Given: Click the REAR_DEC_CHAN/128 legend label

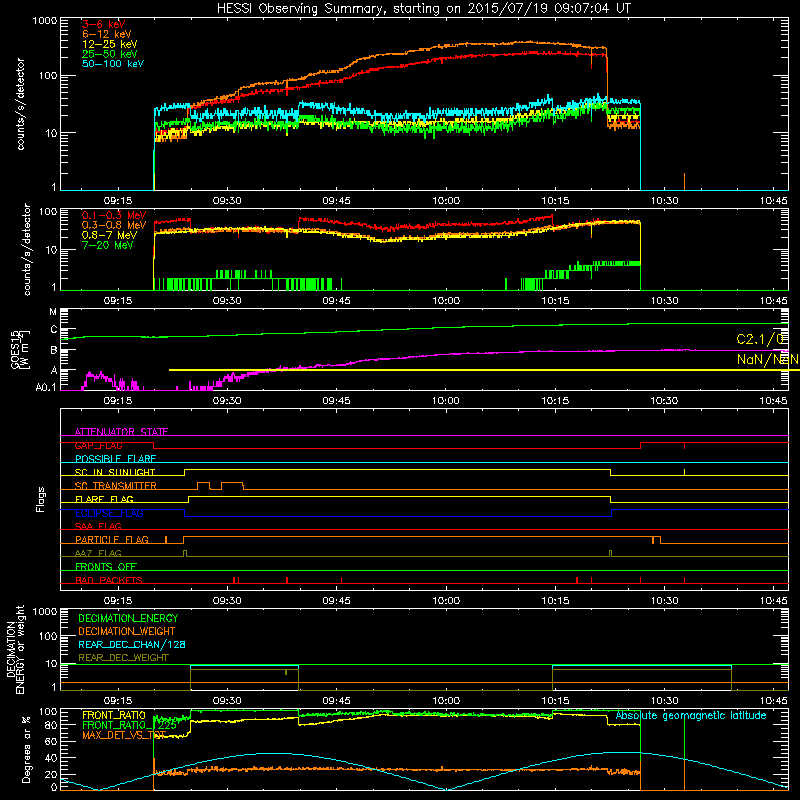Looking at the screenshot, I should click(132, 644).
